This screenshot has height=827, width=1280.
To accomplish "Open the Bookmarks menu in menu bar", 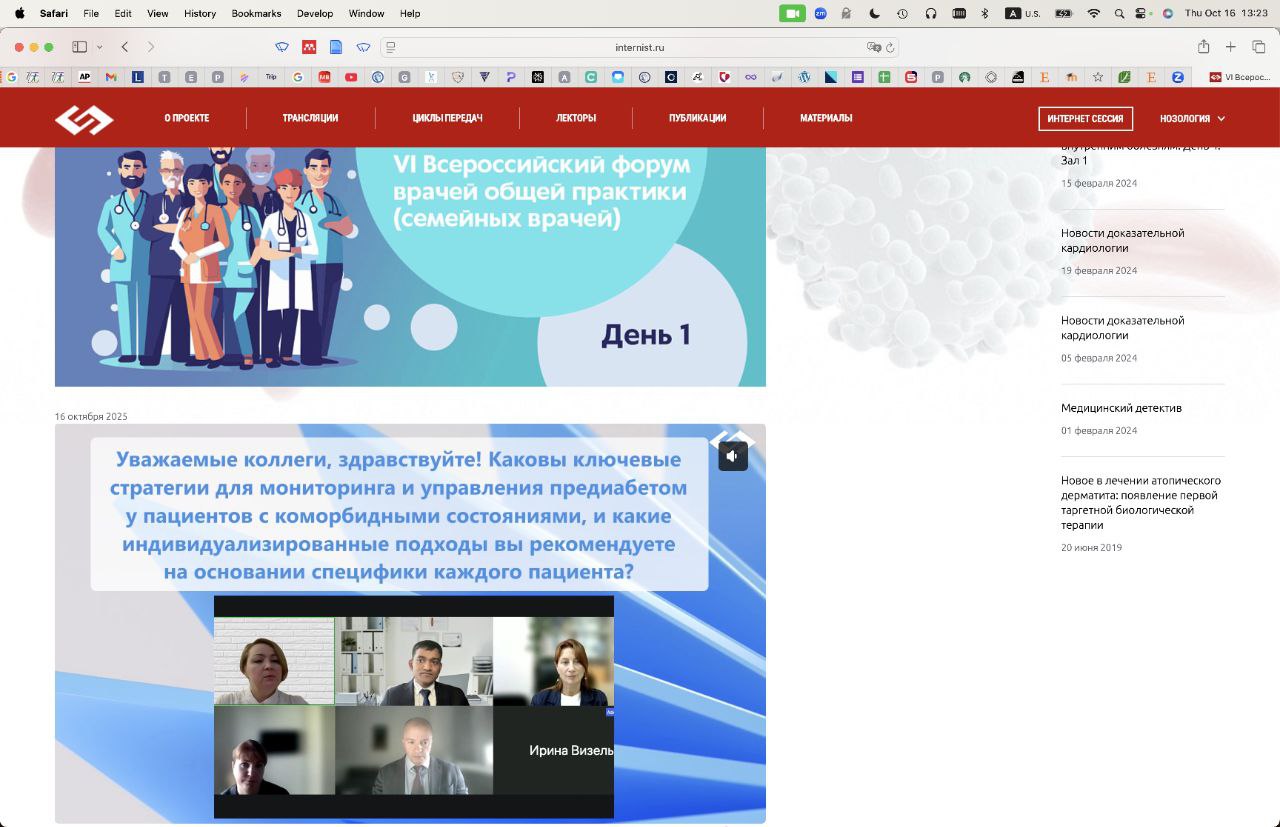I will pyautogui.click(x=256, y=14).
